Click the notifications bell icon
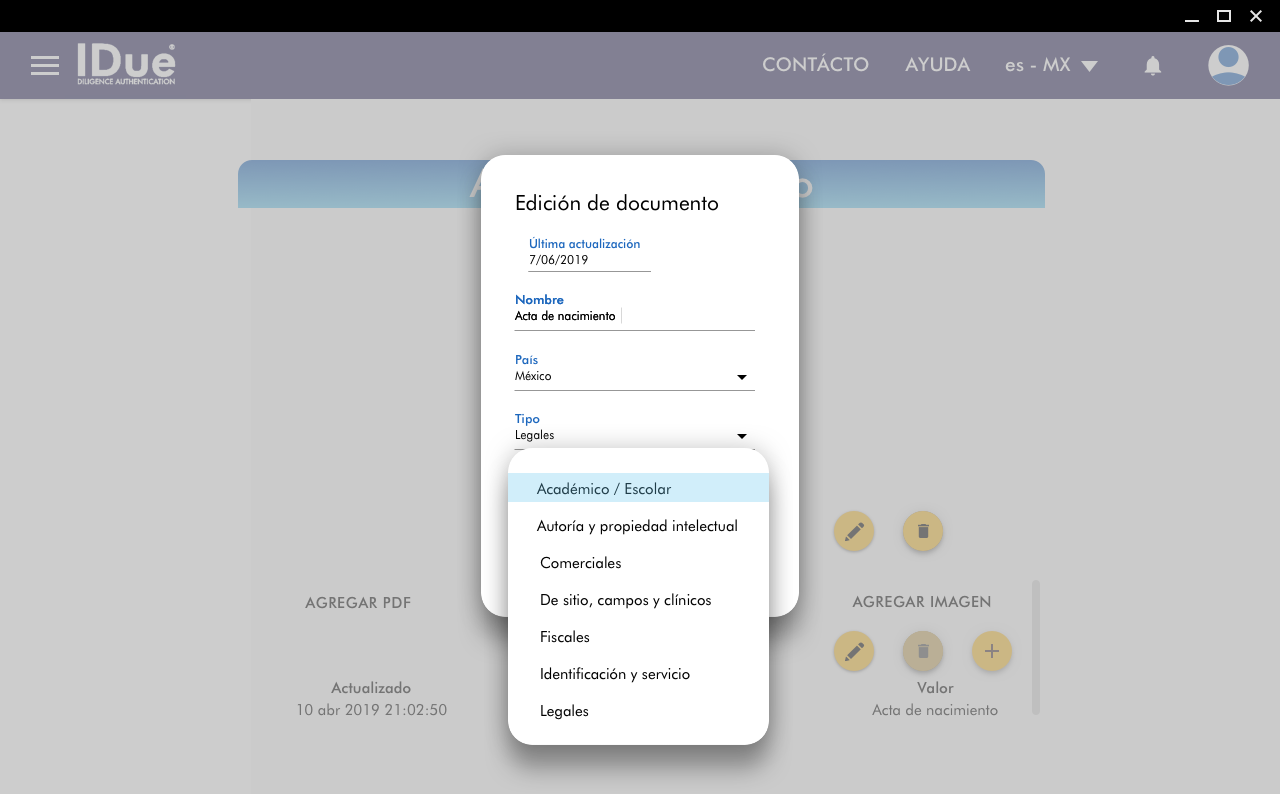Screen dimensions: 1280x794 1152,66
